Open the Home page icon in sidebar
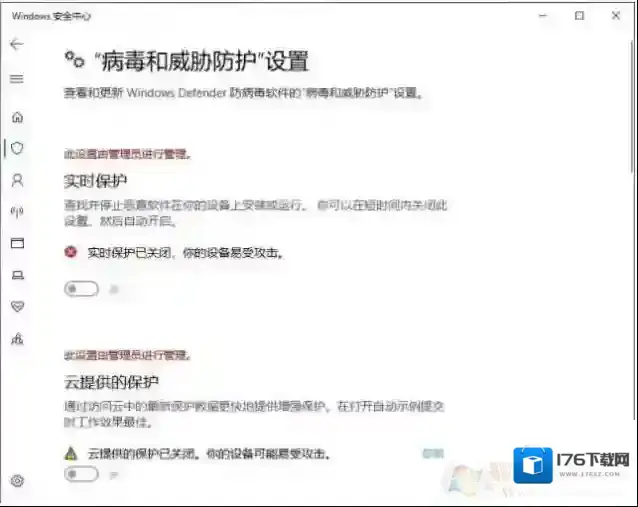638x507 pixels. (x=17, y=117)
